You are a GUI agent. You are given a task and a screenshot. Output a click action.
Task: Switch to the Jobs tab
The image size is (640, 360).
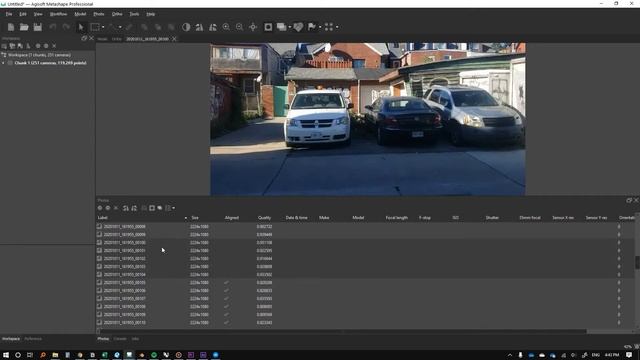coord(135,339)
